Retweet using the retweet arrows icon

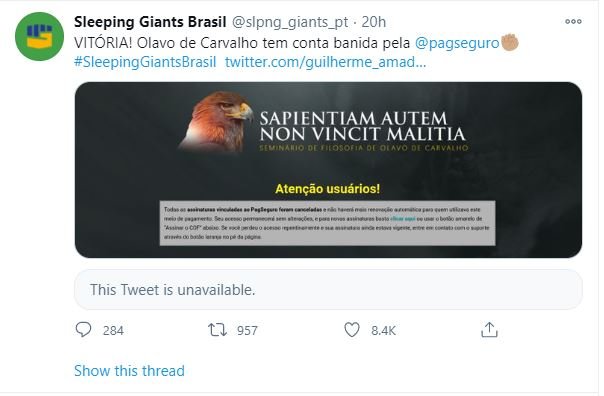(x=218, y=330)
